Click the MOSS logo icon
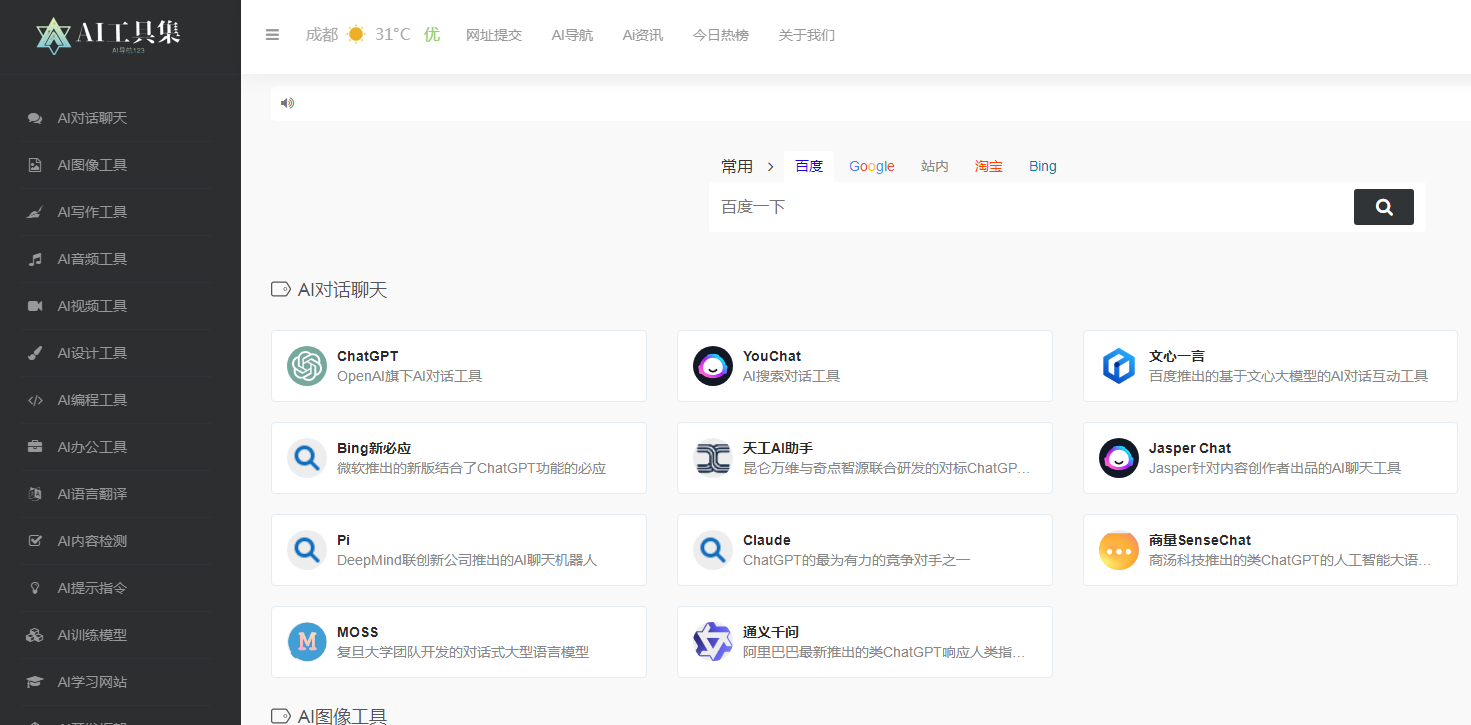 [307, 642]
